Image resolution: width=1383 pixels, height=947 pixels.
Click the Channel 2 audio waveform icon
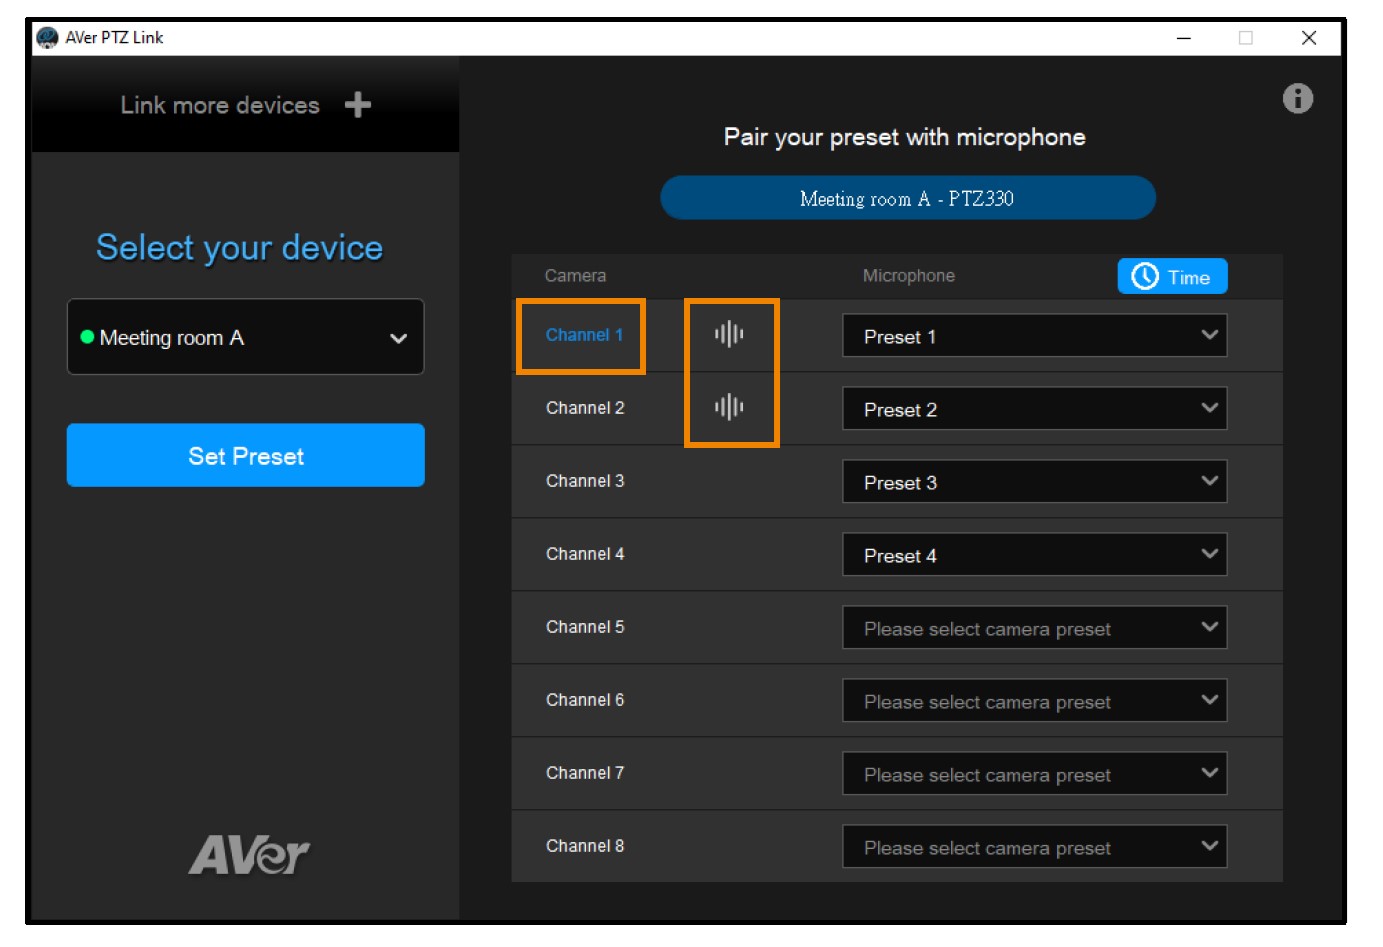point(729,407)
